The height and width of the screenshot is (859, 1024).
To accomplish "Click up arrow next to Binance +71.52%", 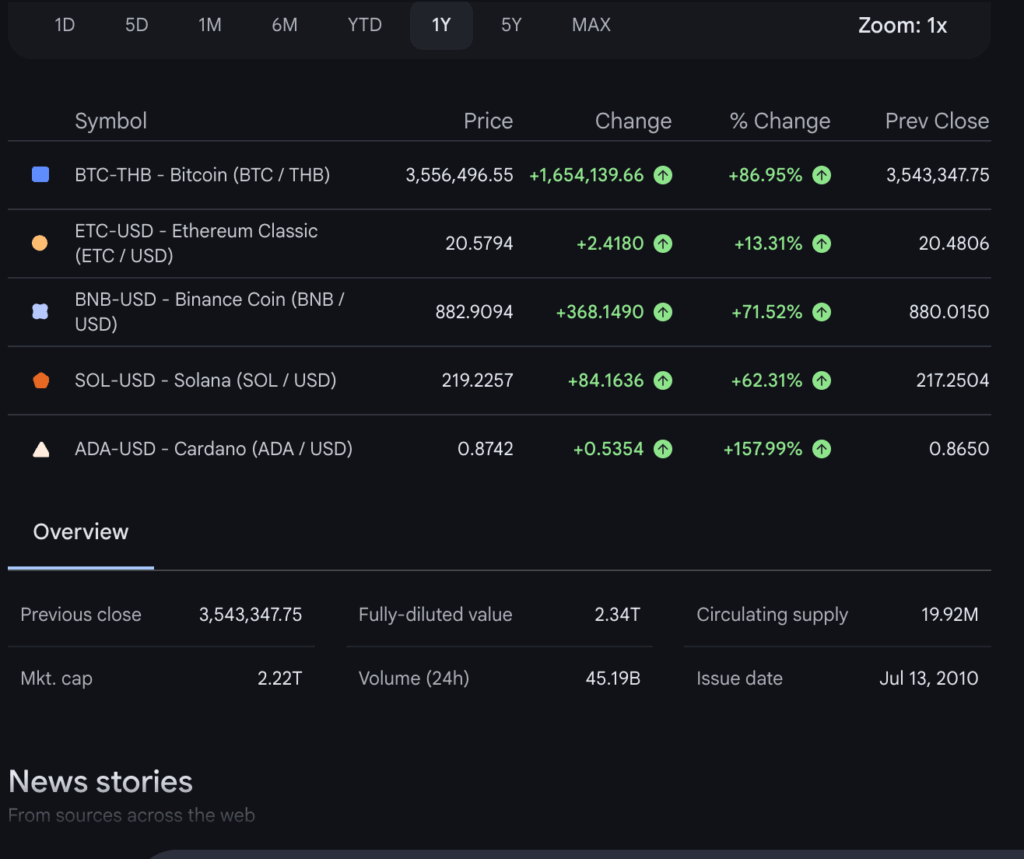I will (821, 312).
